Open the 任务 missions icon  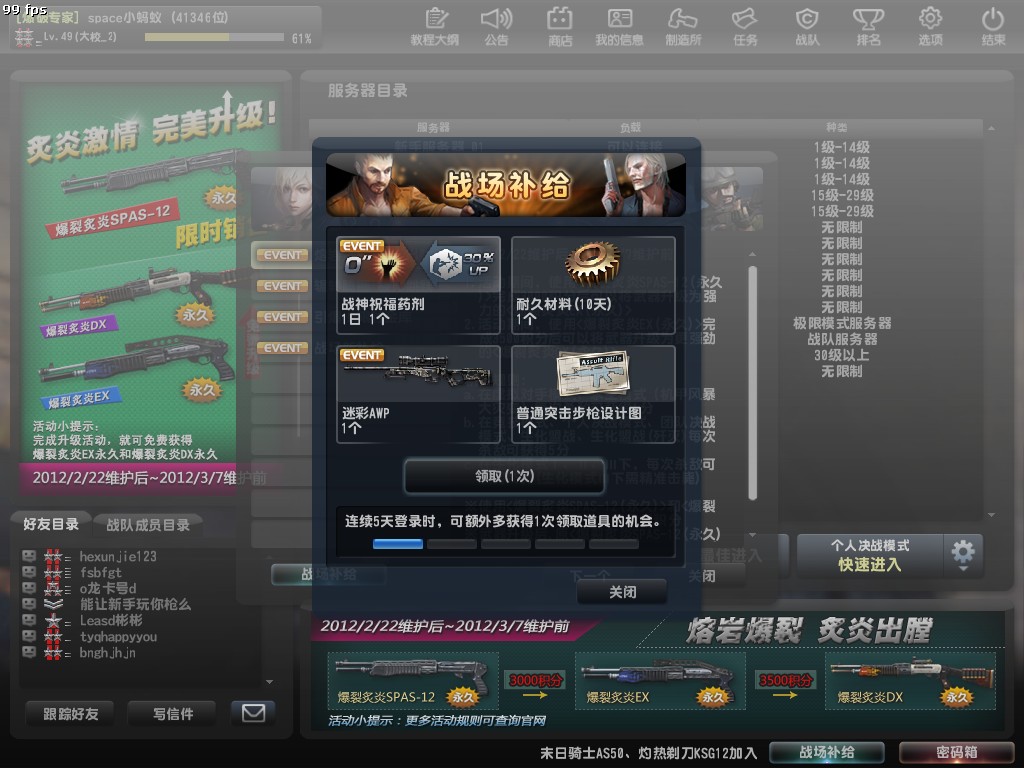(x=745, y=27)
